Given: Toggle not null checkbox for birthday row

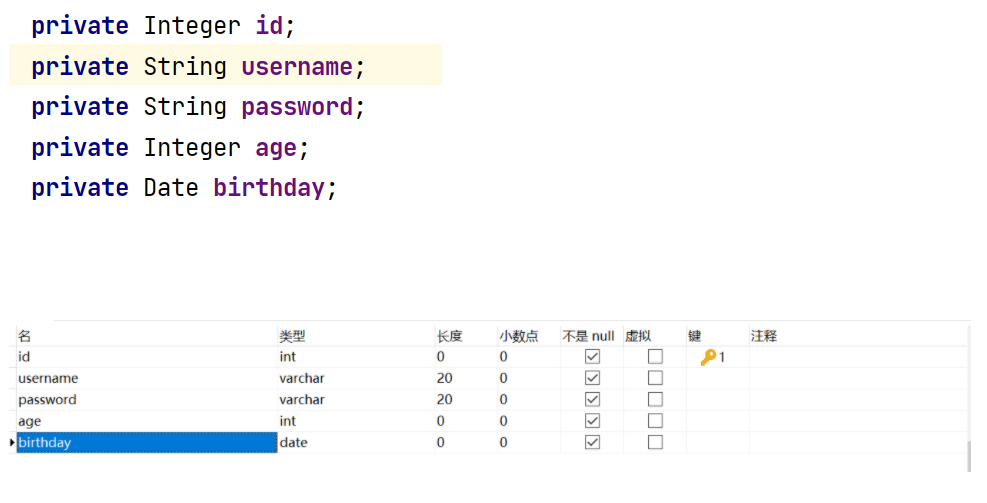Looking at the screenshot, I should 592,442.
